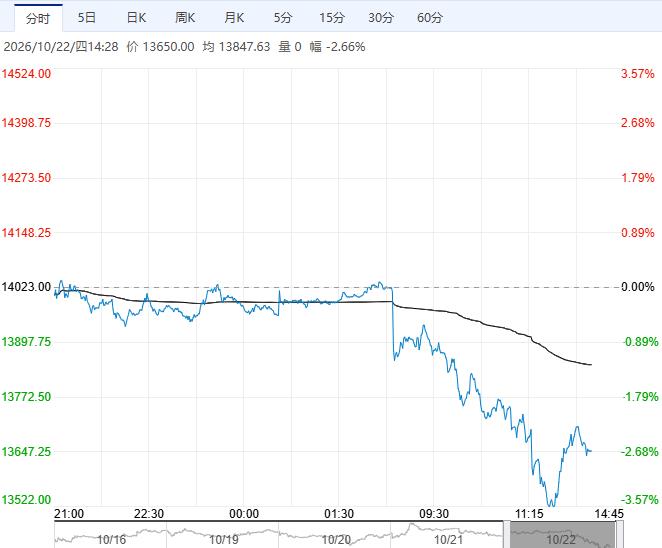
Task: Click the 10/20 date in mini timeline
Action: (336, 540)
